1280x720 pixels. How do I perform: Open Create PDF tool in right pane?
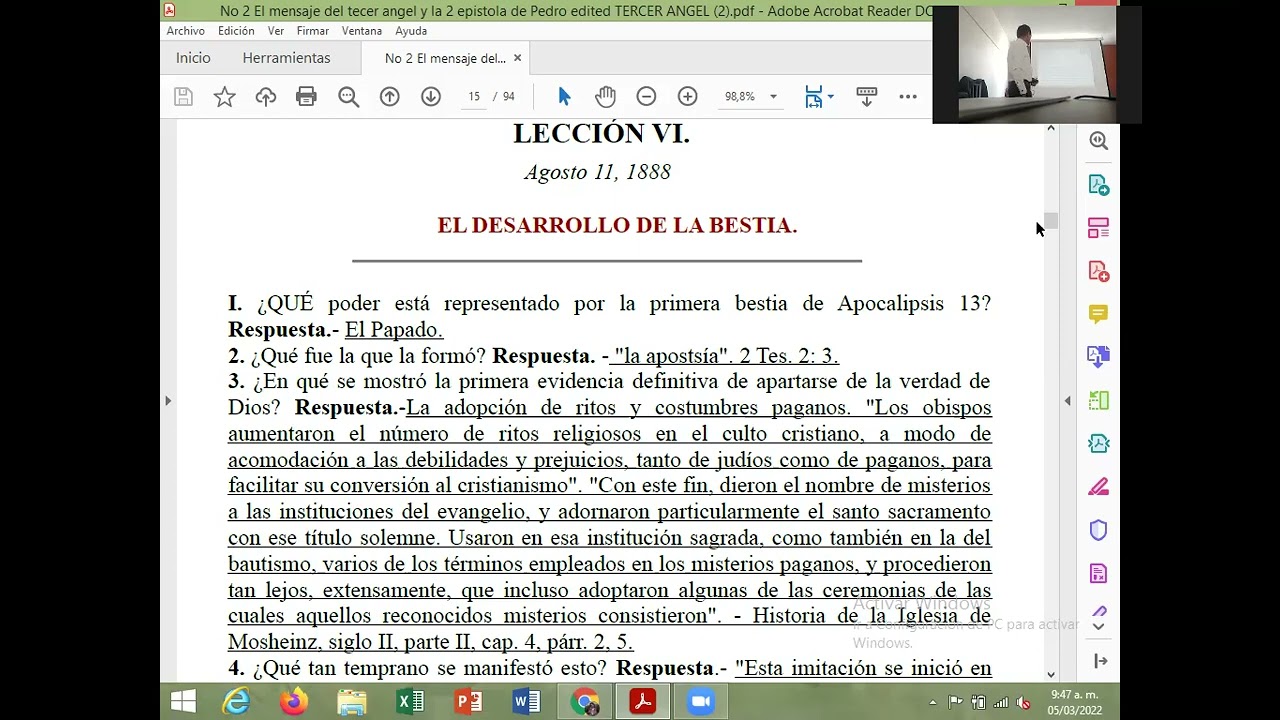click(1099, 271)
